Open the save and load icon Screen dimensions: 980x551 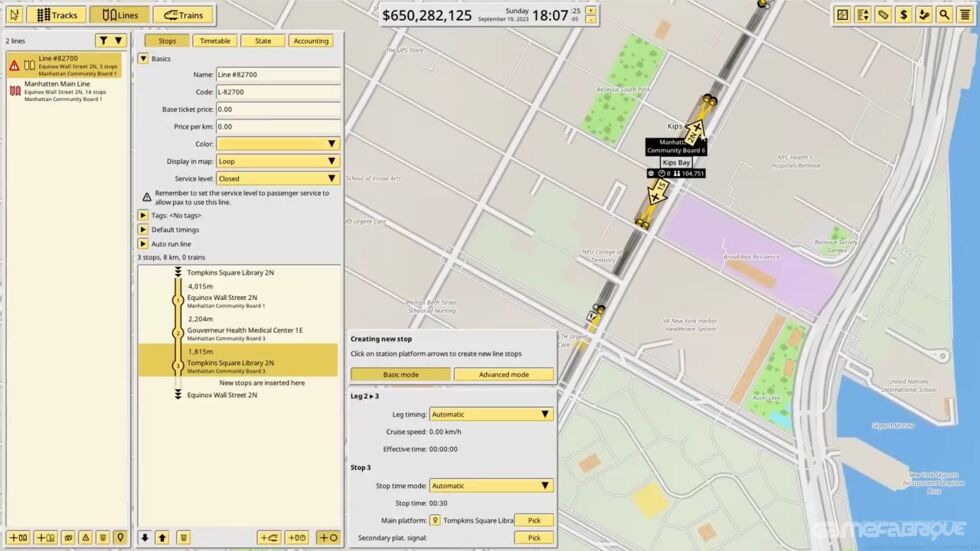[924, 14]
